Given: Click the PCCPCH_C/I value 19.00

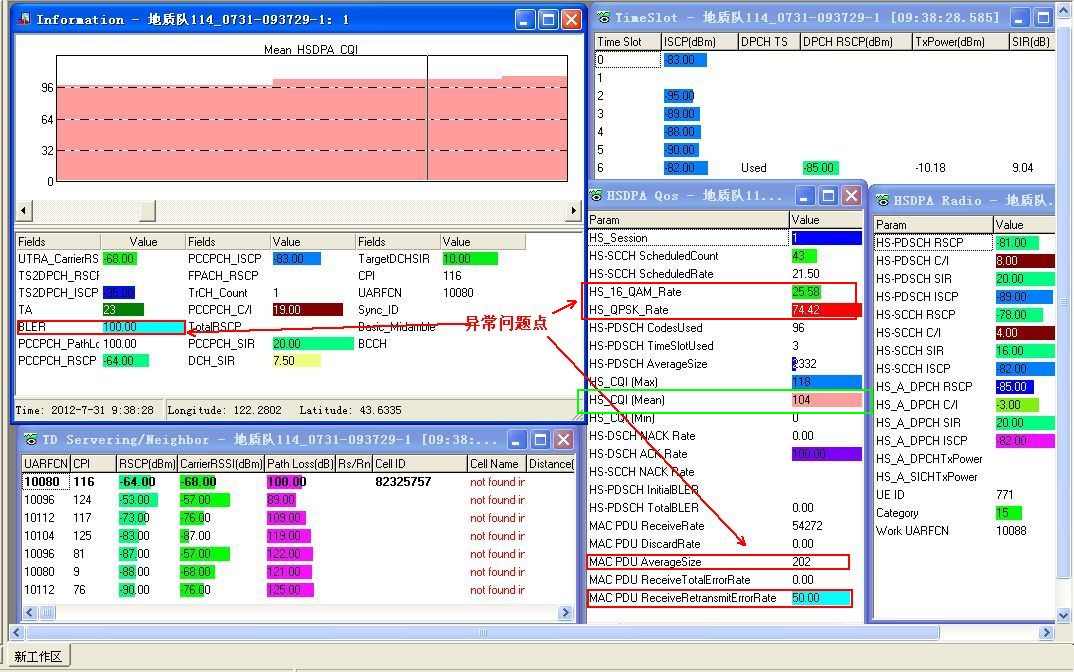Looking at the screenshot, I should tap(307, 310).
